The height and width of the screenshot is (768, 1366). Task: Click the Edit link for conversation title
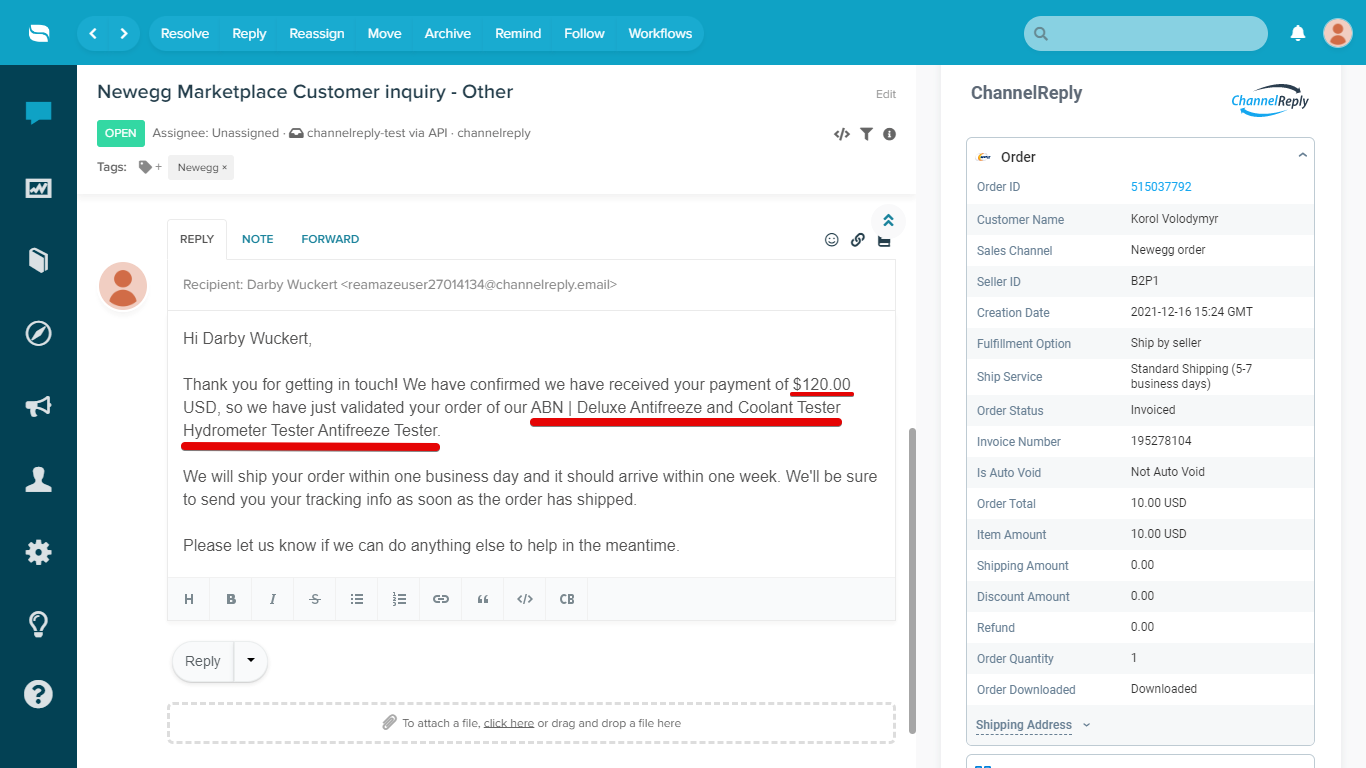(886, 94)
